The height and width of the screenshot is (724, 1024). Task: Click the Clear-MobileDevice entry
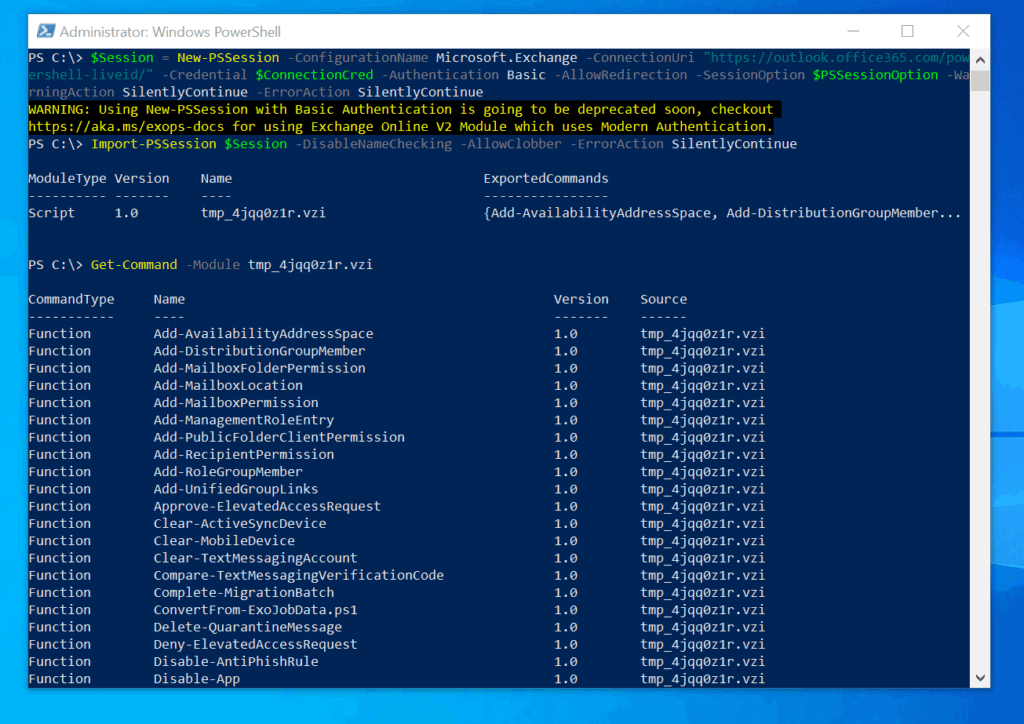tap(224, 541)
